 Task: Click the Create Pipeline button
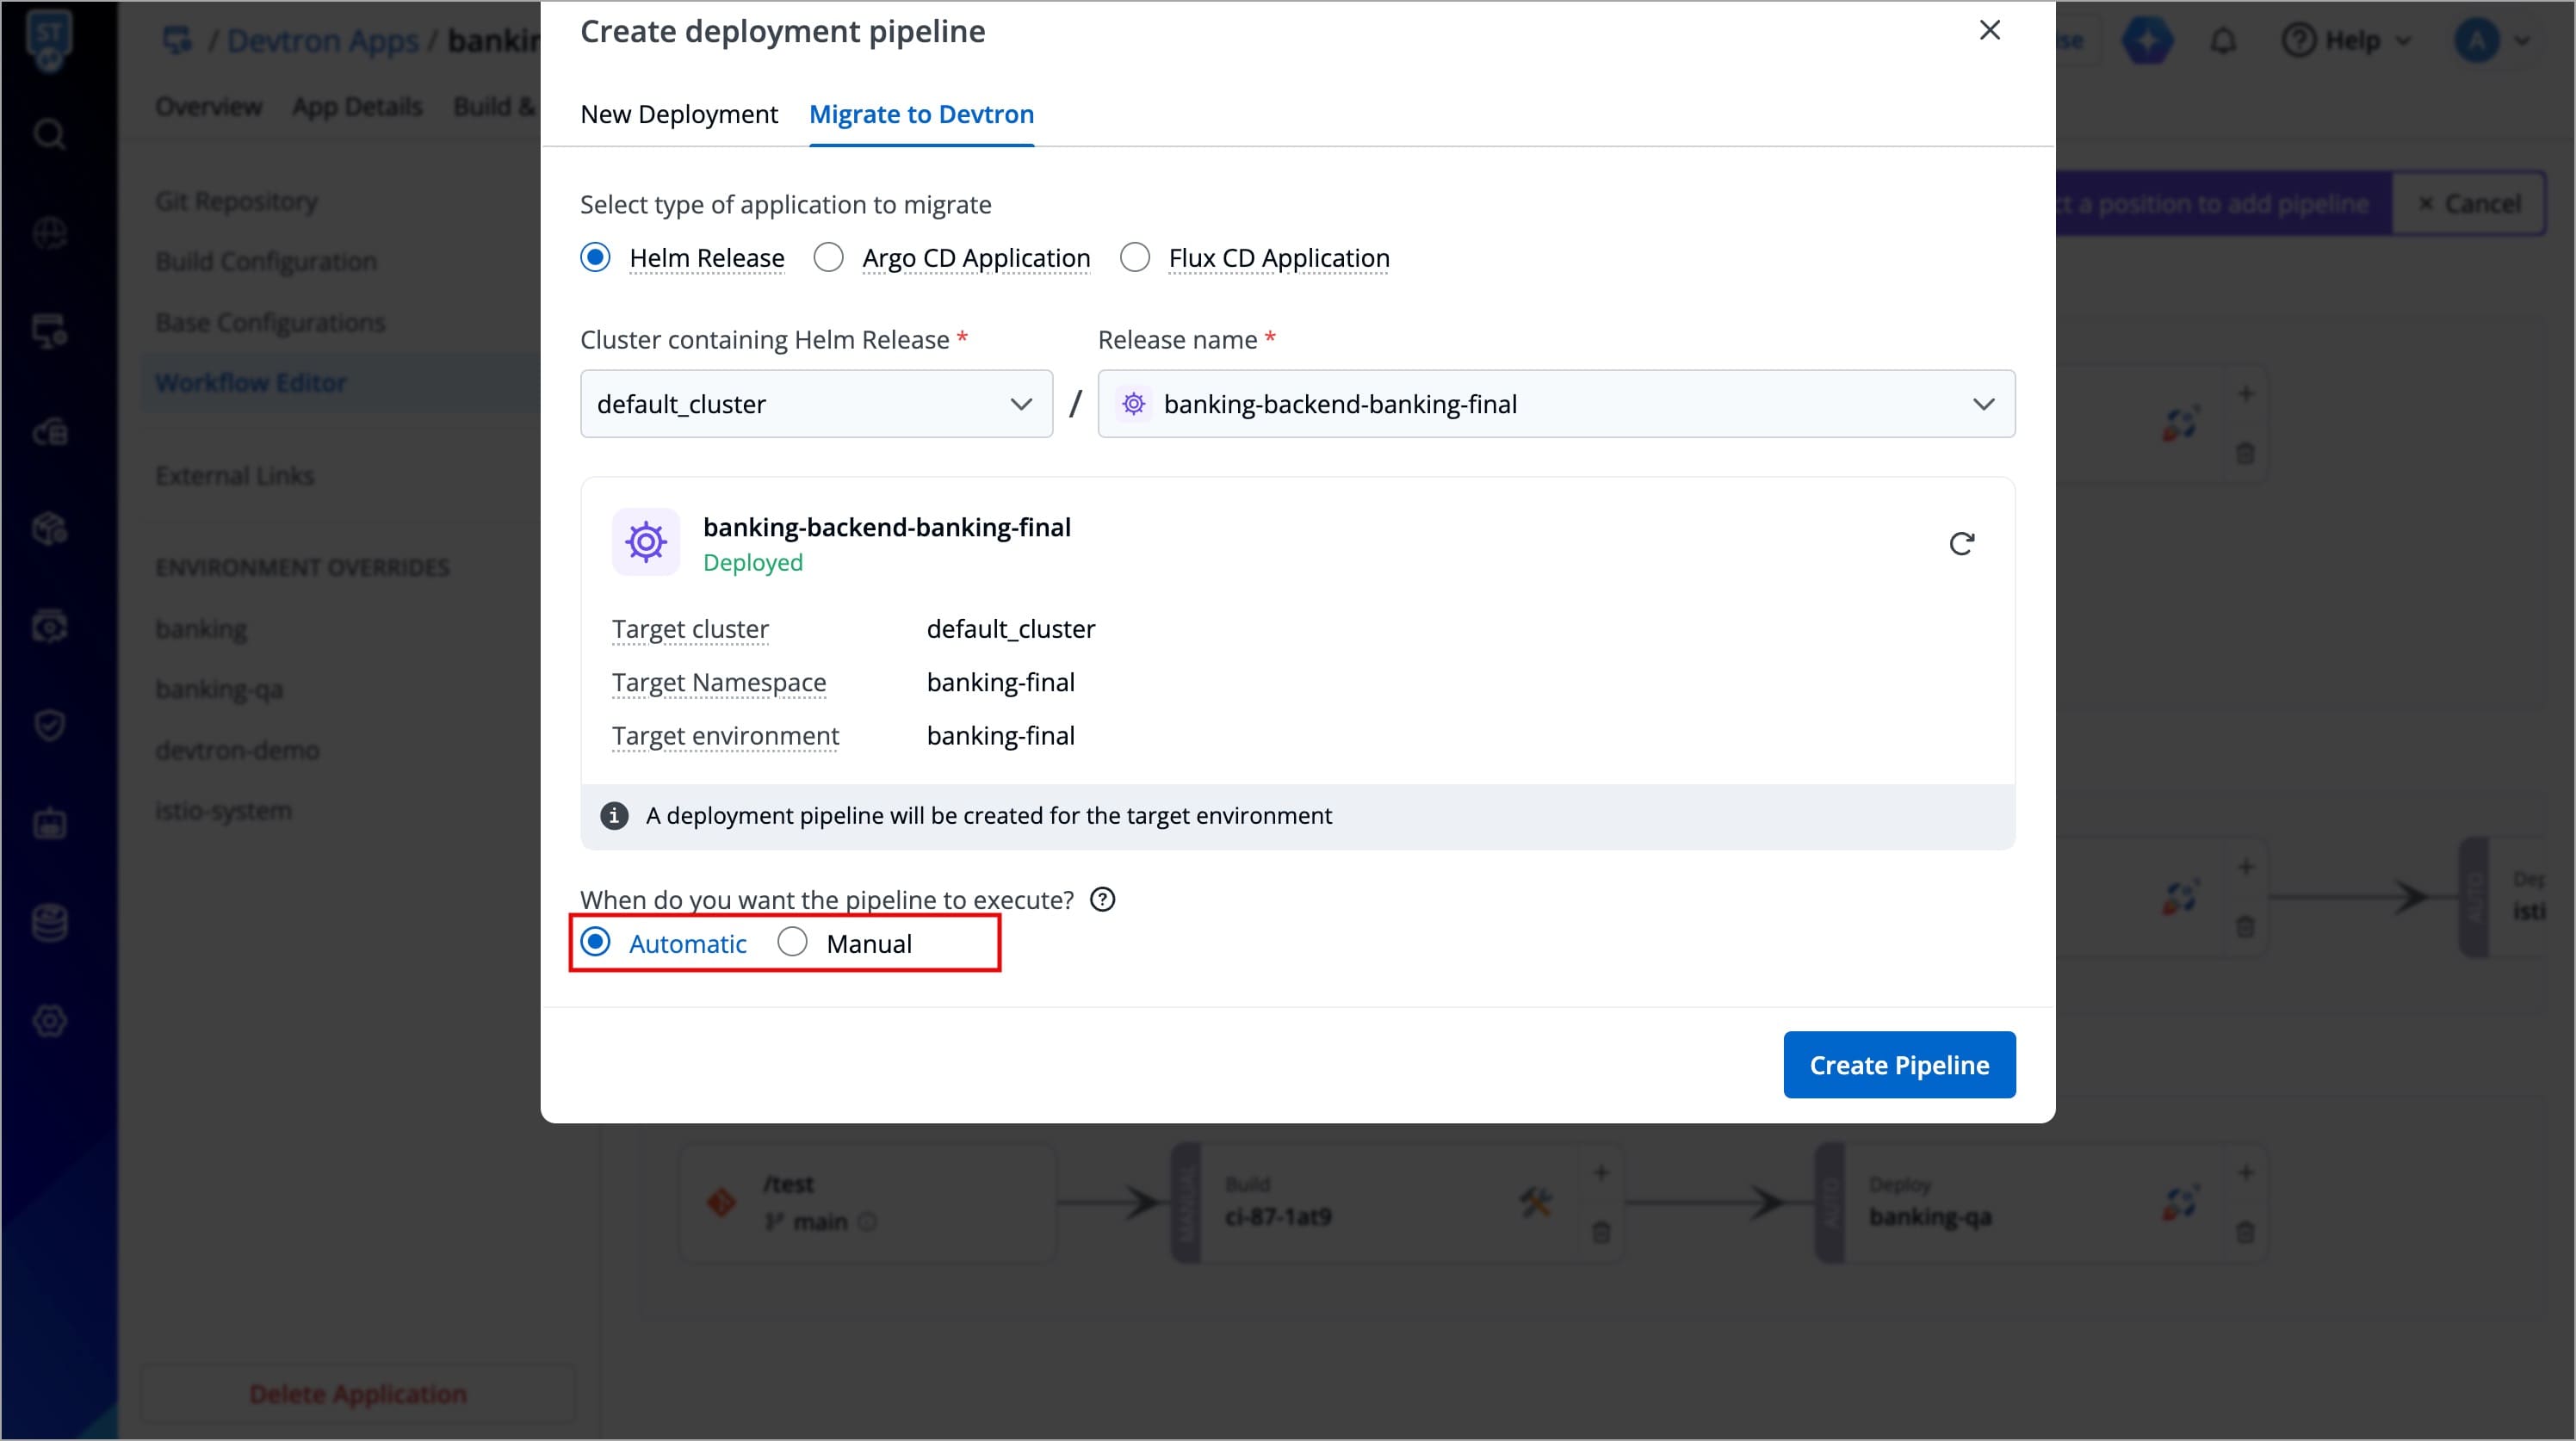pyautogui.click(x=1898, y=1065)
